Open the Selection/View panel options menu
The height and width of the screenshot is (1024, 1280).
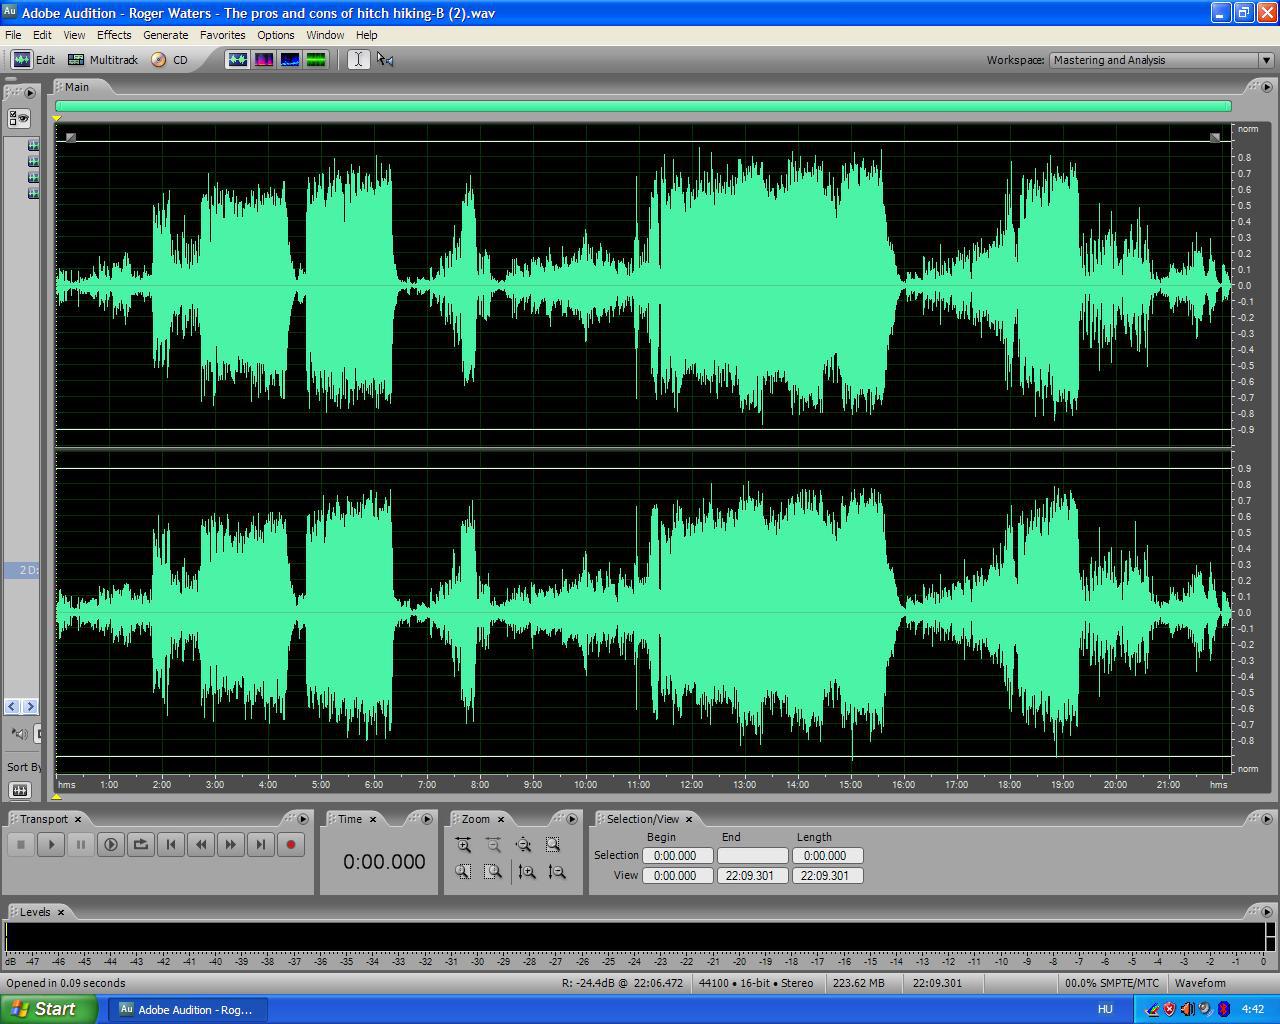[1266, 819]
